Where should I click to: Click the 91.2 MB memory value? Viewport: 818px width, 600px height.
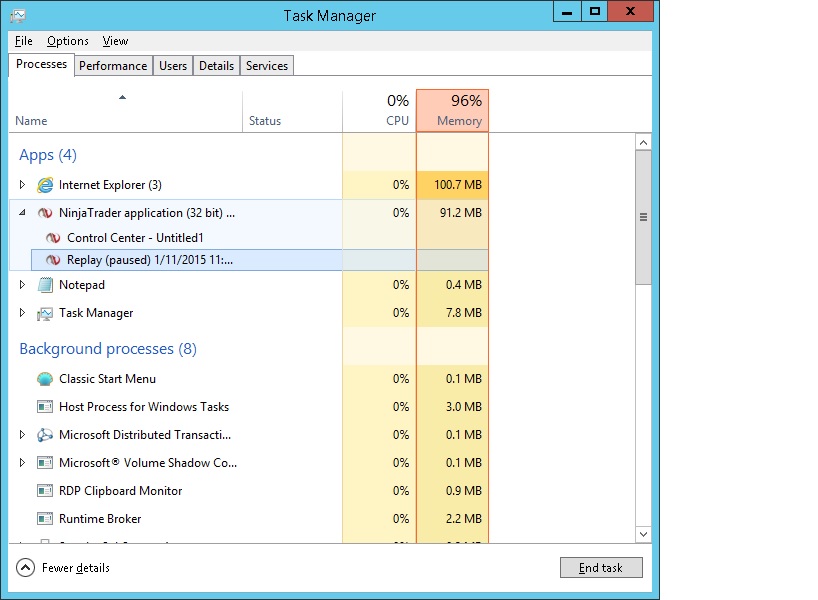point(461,213)
